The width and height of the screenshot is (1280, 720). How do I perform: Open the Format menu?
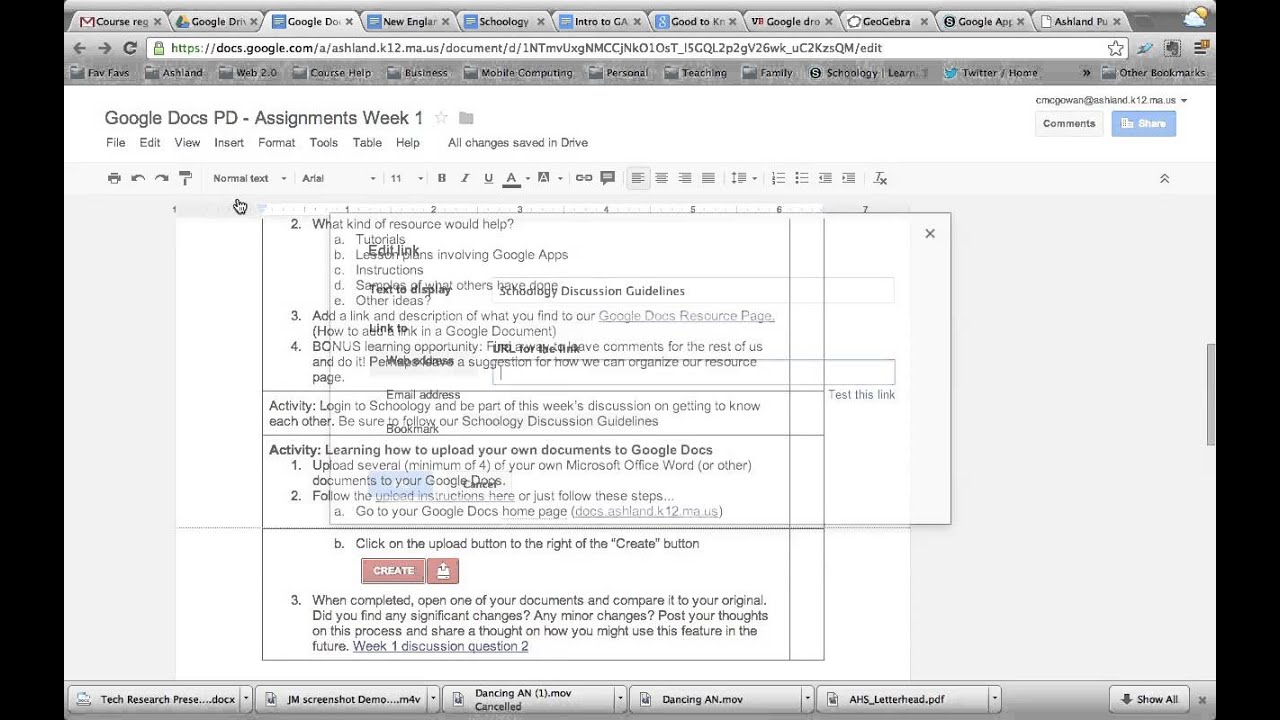click(x=277, y=143)
